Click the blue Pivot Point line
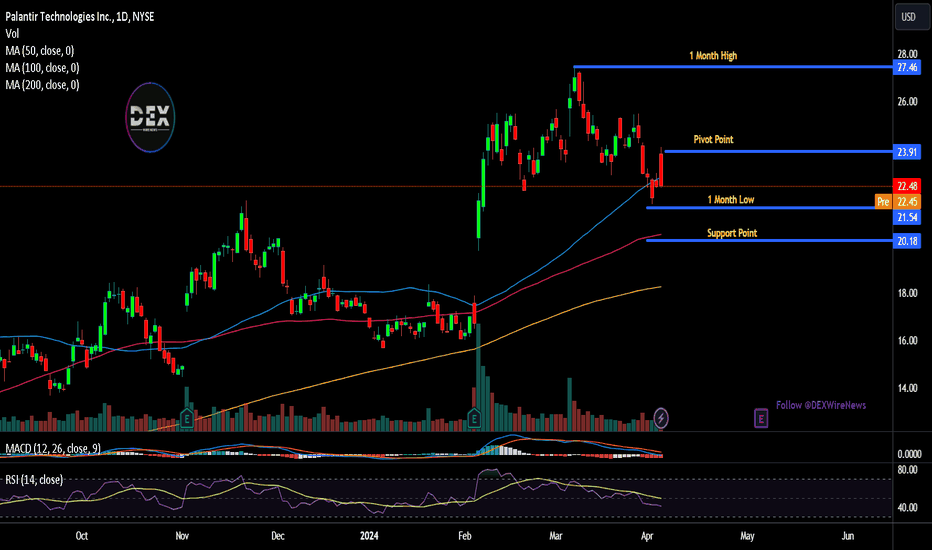This screenshot has height=550, width=932. 778,152
